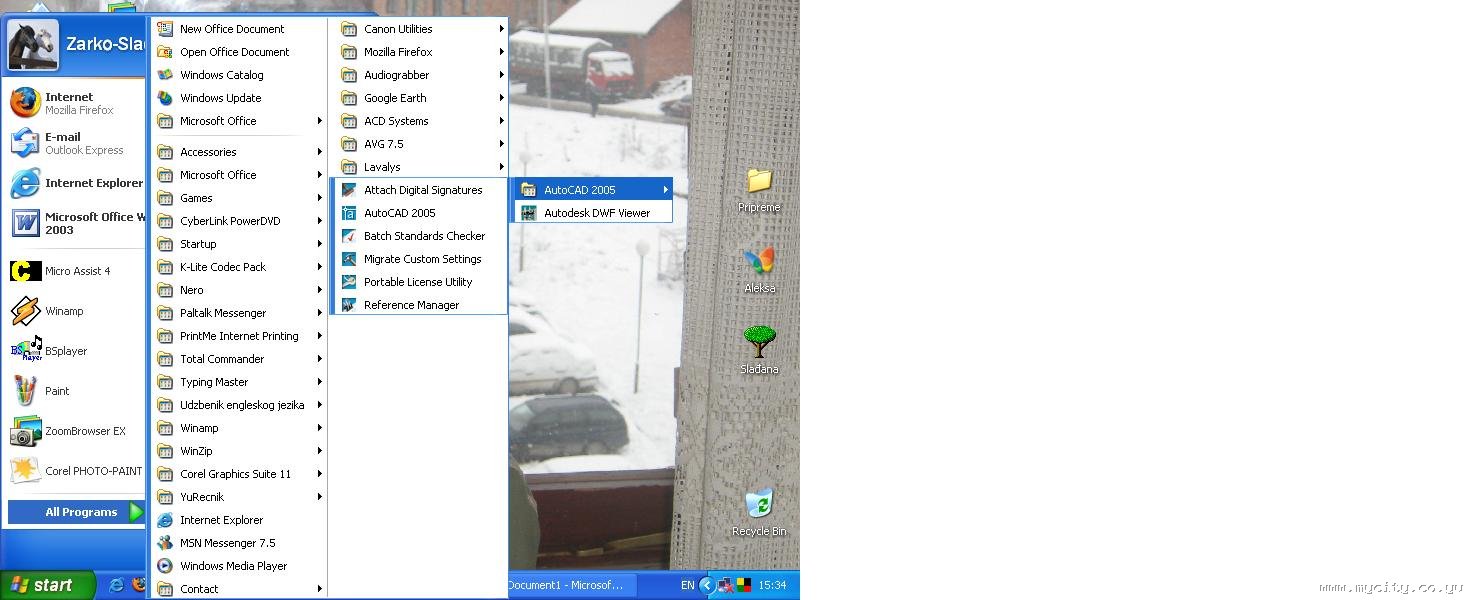Open the Typing Master folder
Image resolution: width=1470 pixels, height=600 pixels.
coord(240,382)
